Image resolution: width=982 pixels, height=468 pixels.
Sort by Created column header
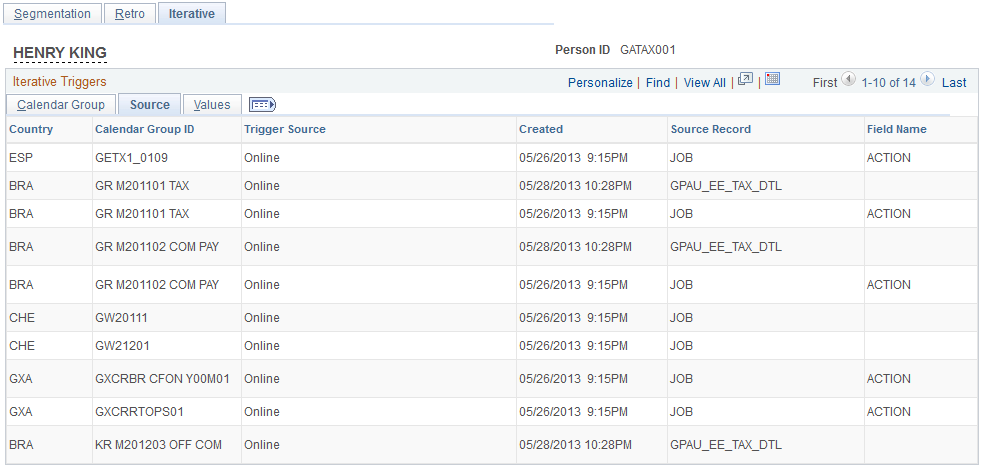point(541,130)
